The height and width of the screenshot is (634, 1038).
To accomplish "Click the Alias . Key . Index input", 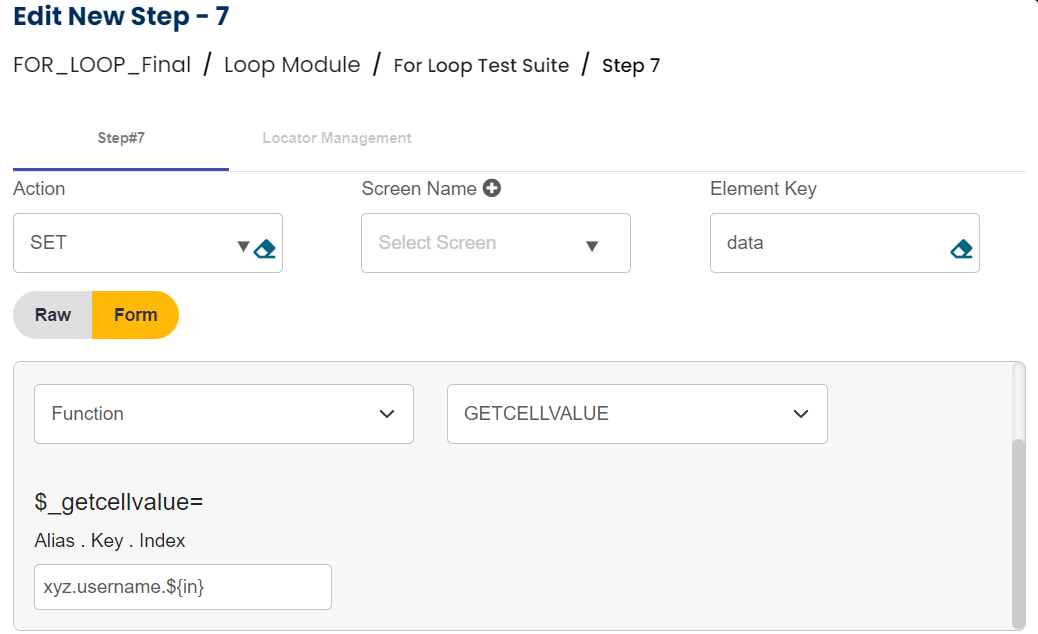I will click(x=183, y=587).
